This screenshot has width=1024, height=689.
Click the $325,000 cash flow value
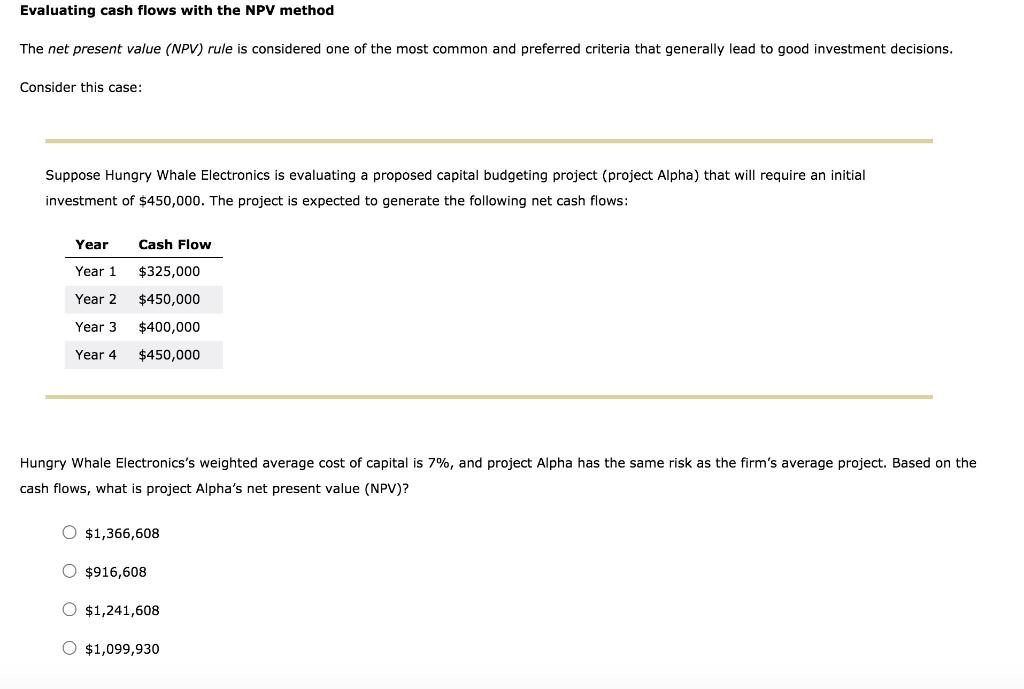[169, 271]
